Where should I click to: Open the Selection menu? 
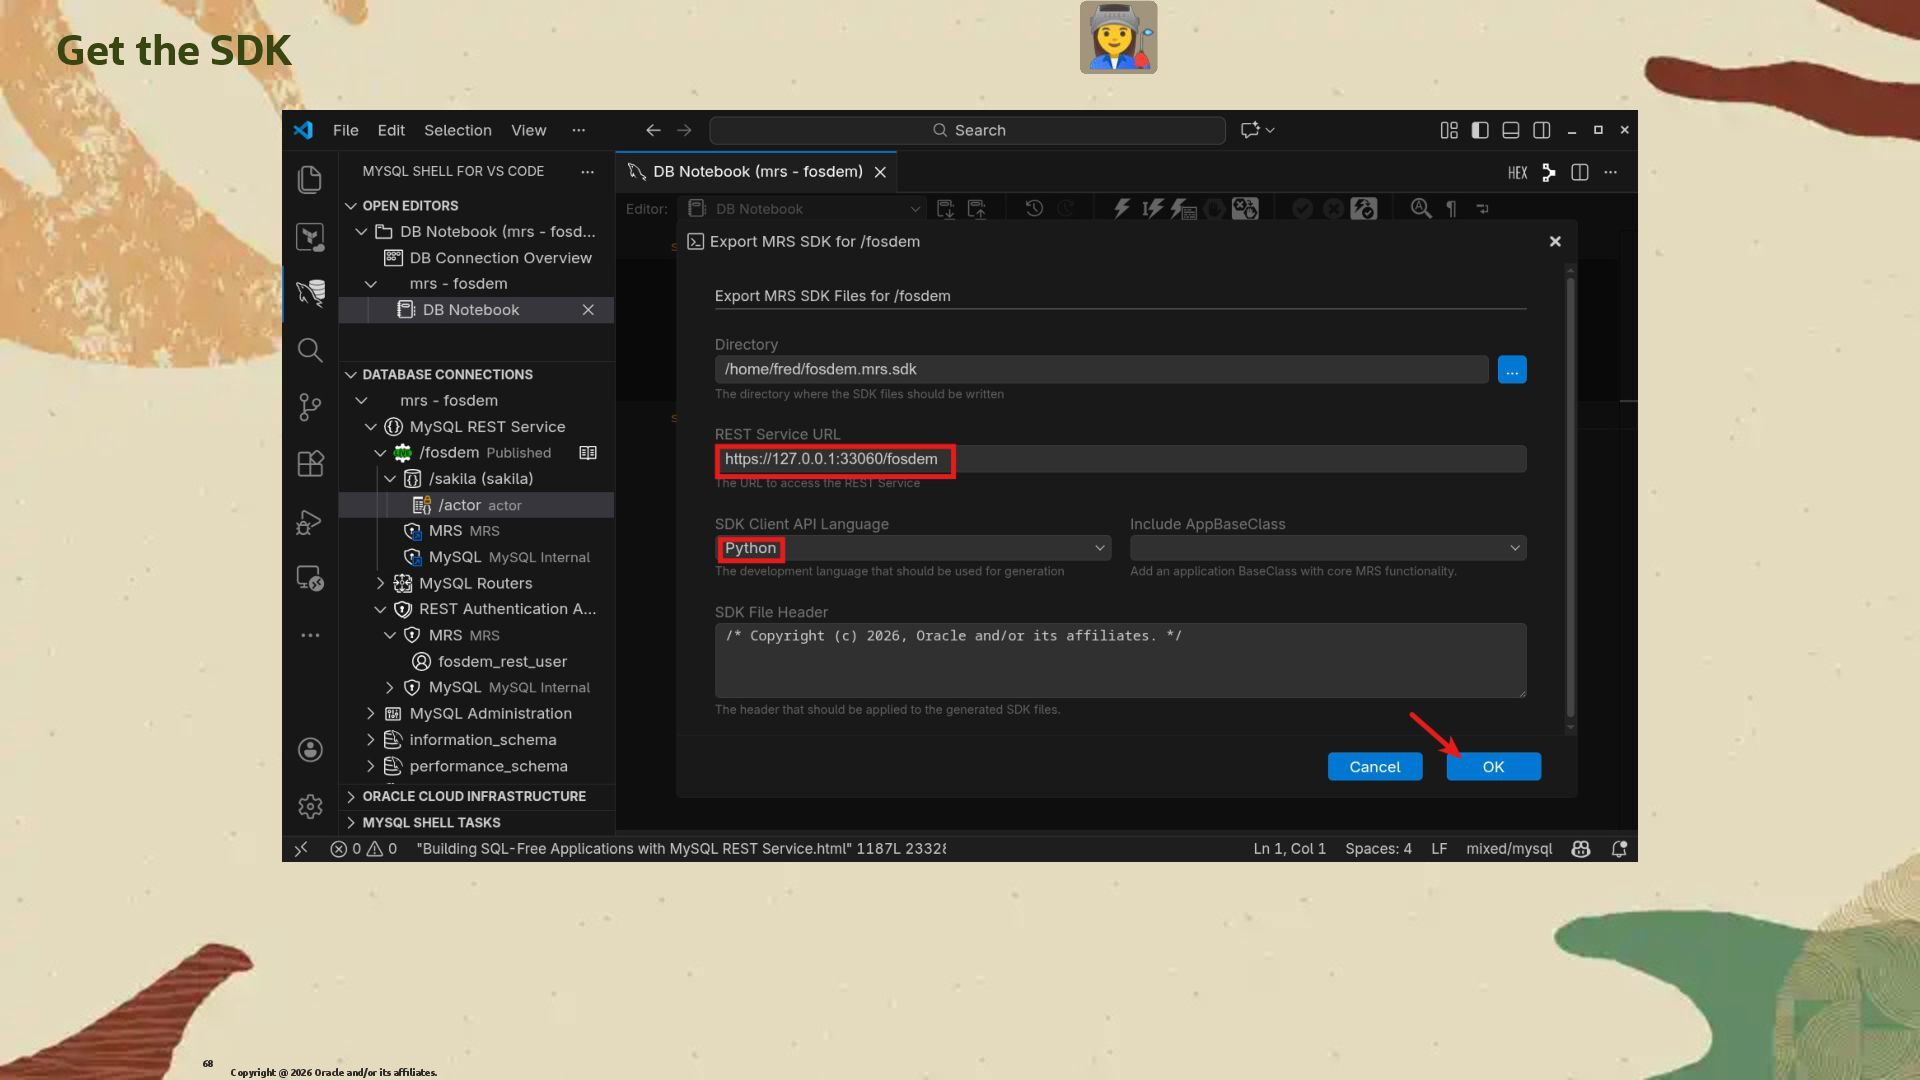(457, 130)
